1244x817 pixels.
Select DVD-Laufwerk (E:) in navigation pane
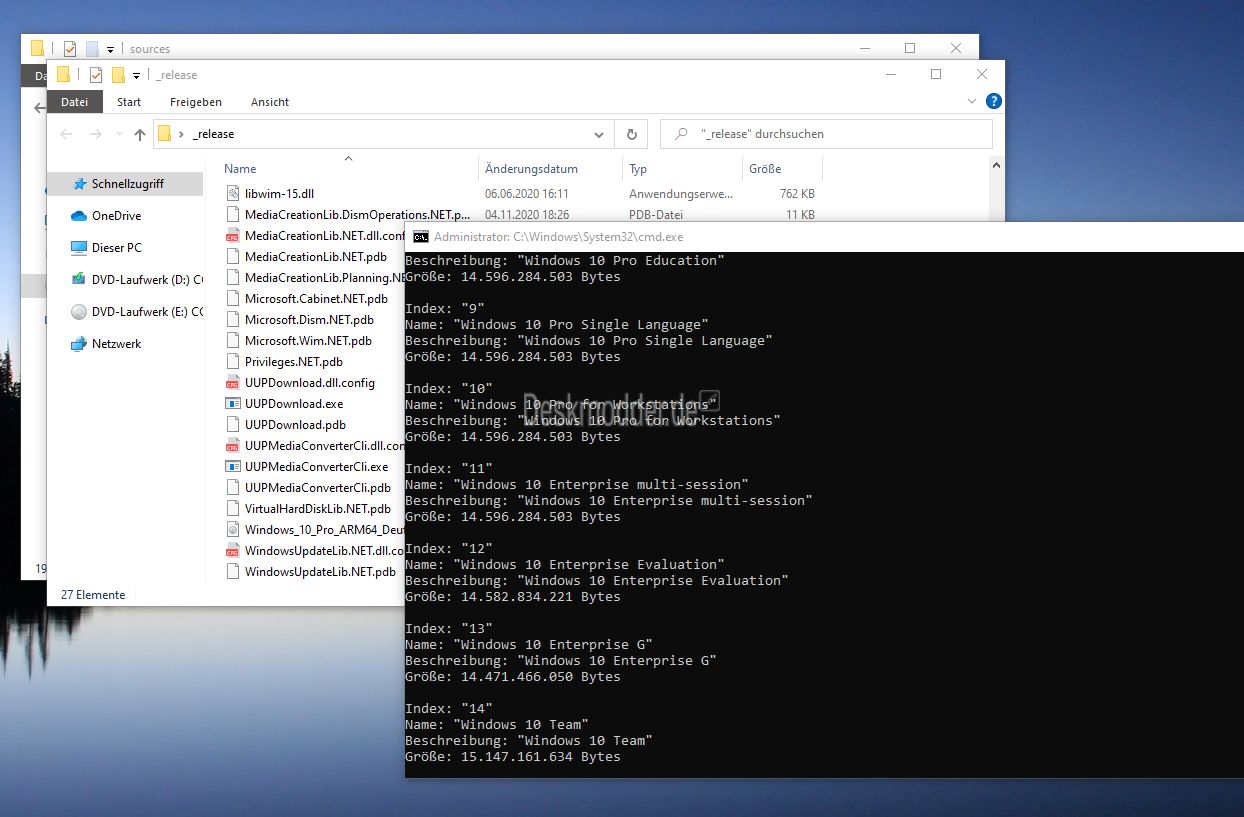click(x=147, y=312)
